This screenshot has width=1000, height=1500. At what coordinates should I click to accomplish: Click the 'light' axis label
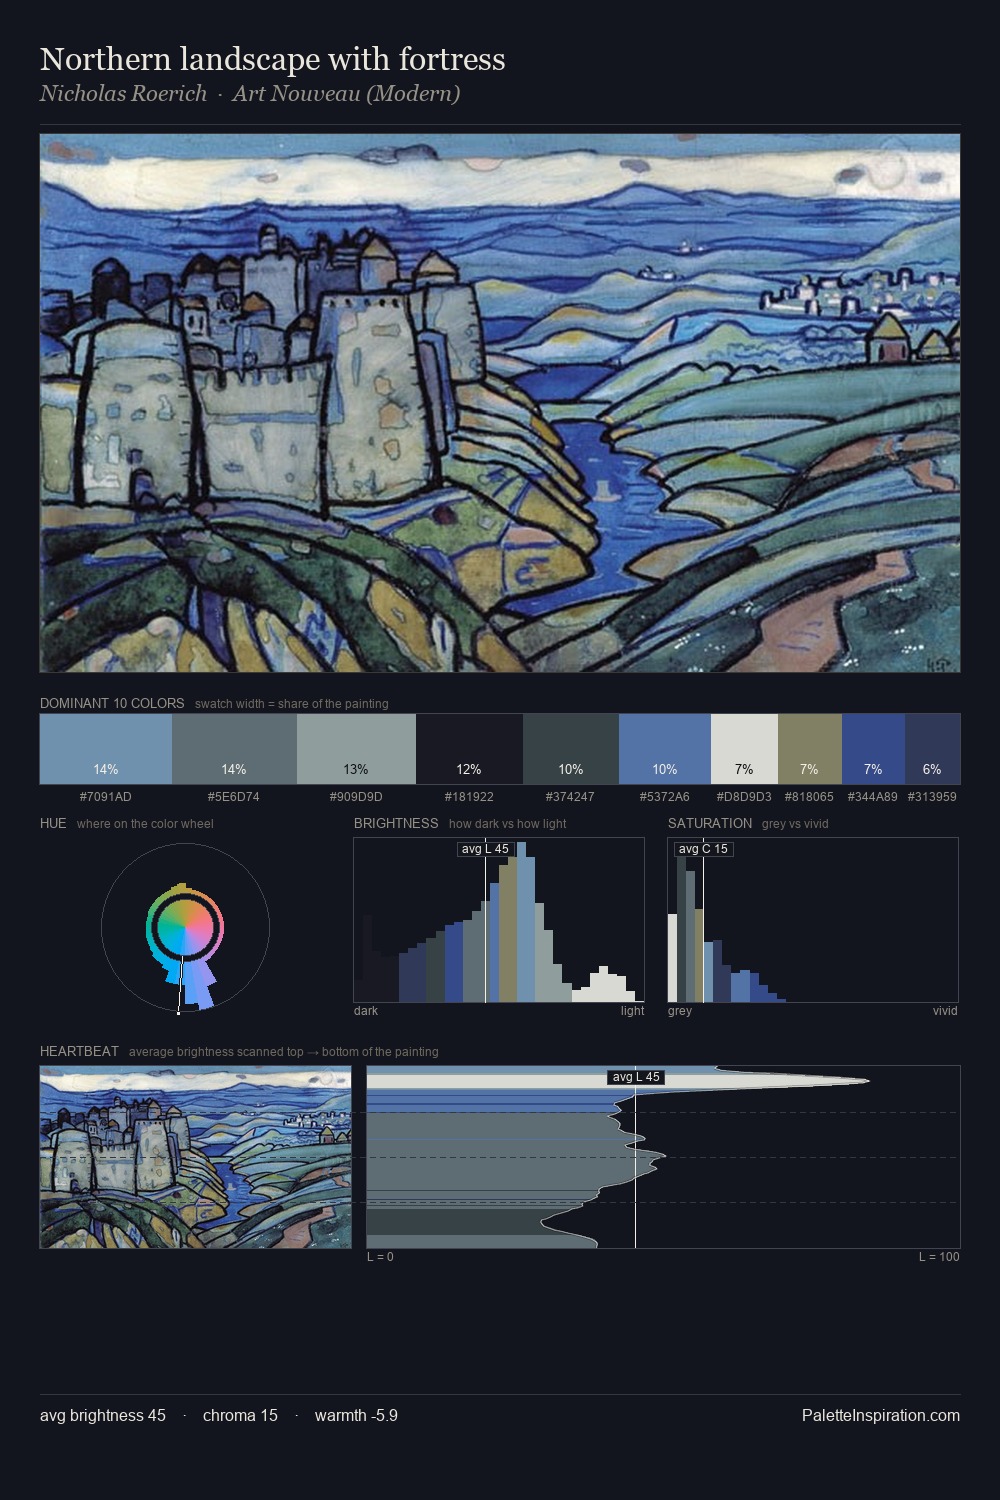(632, 1010)
